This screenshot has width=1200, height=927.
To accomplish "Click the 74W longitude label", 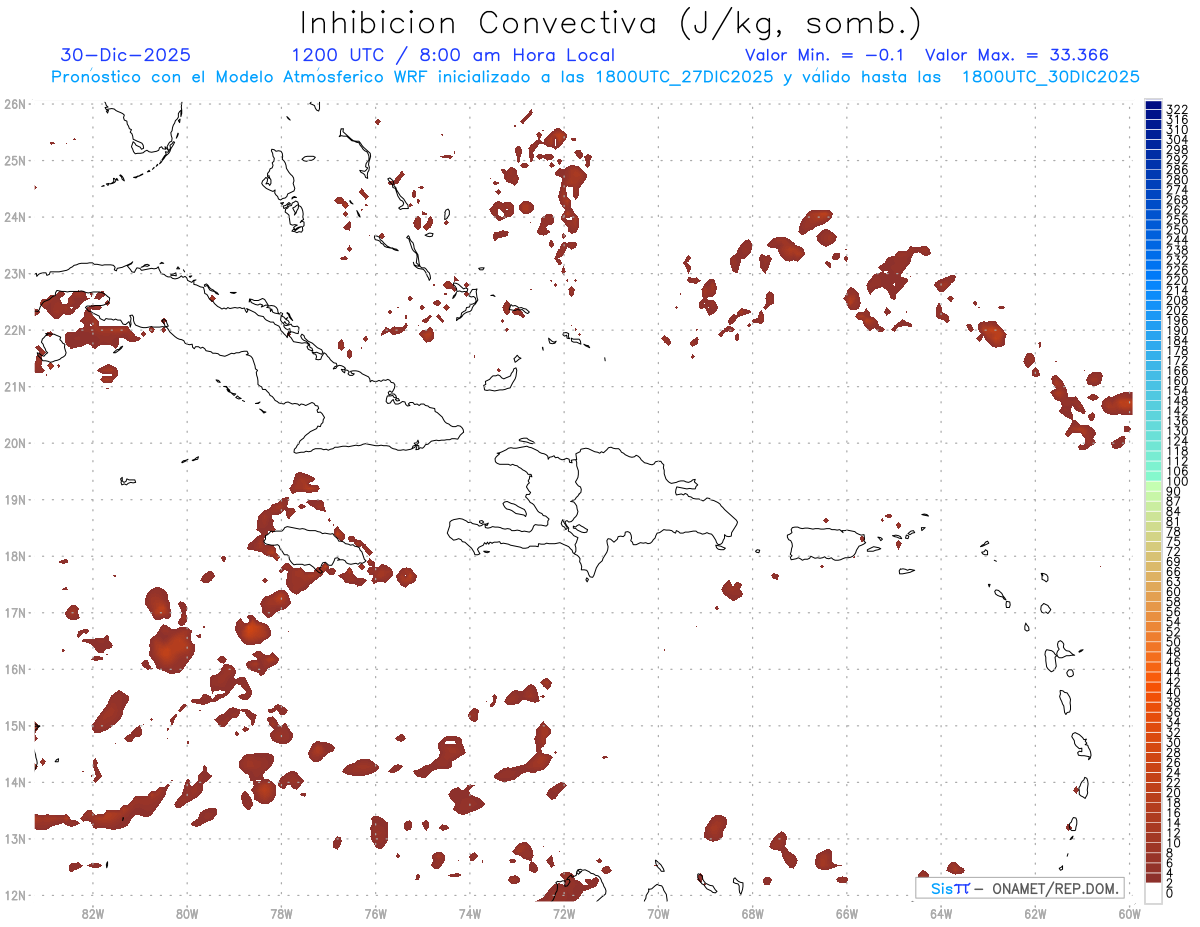I will coord(470,913).
